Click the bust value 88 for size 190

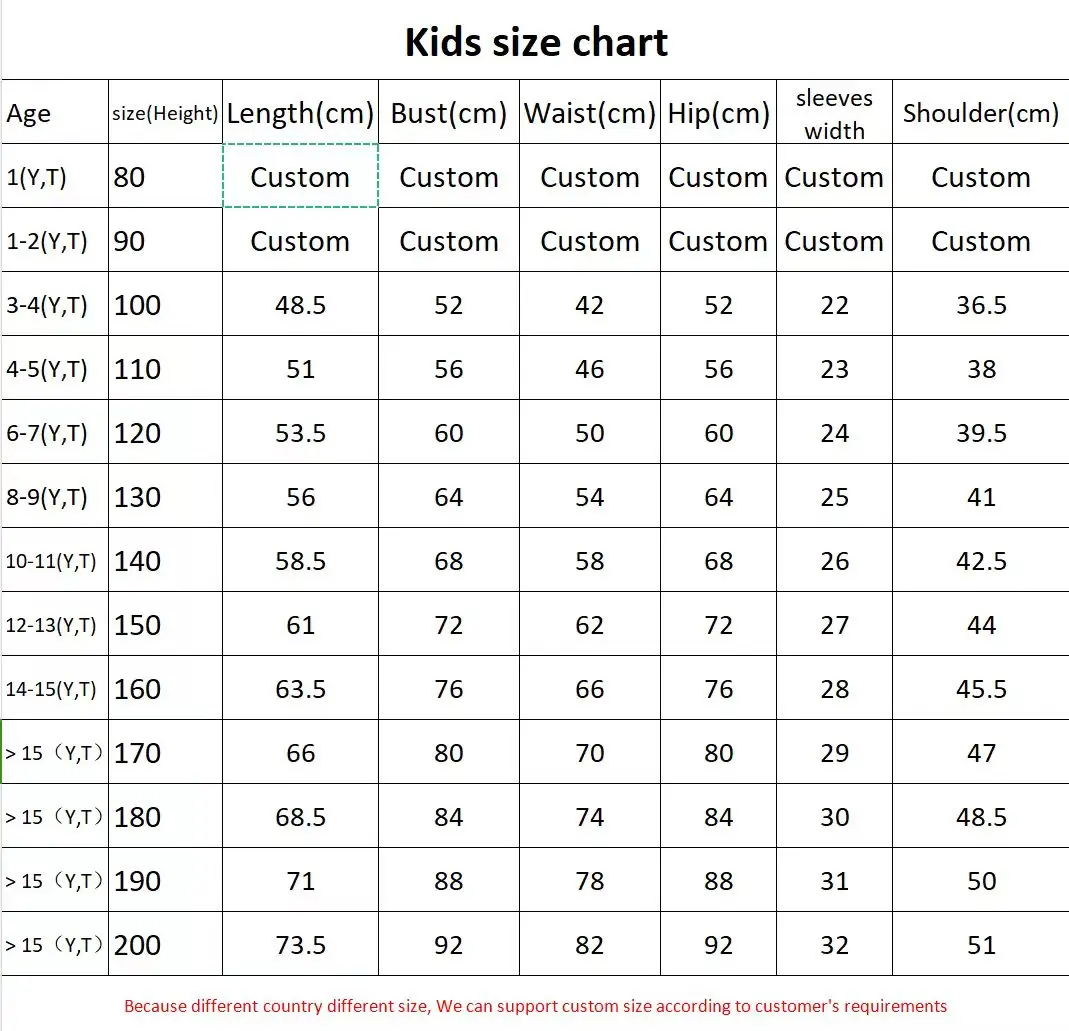pos(448,881)
